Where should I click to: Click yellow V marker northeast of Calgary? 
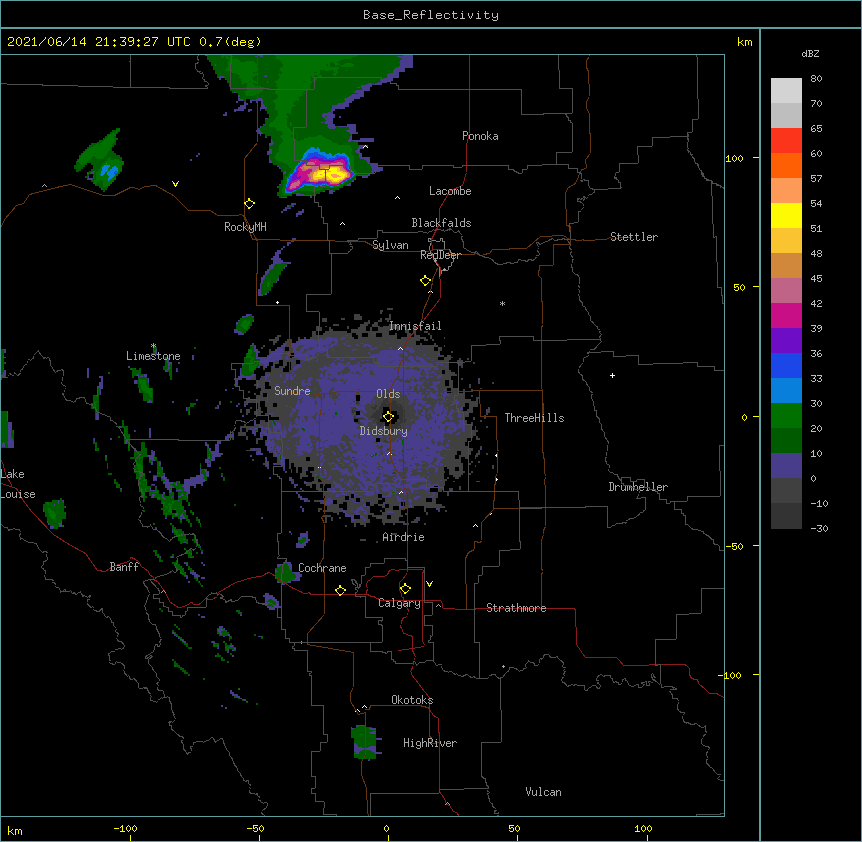click(x=429, y=584)
